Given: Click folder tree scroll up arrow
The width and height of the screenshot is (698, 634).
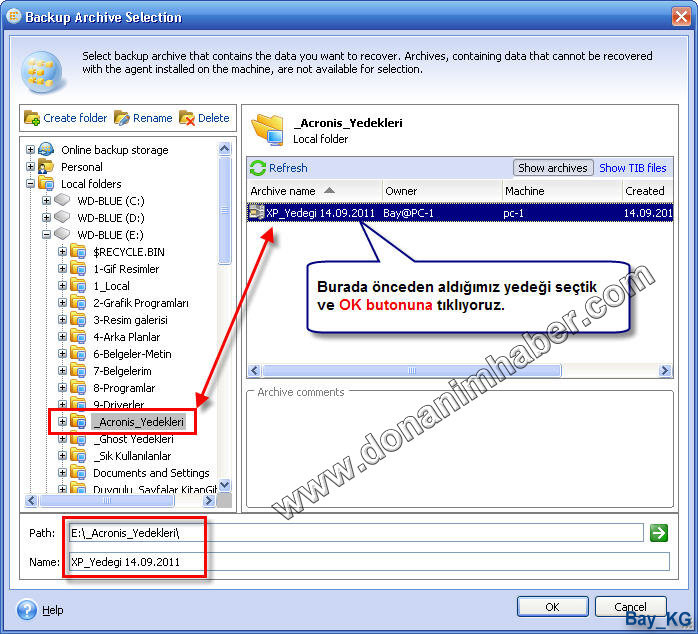Looking at the screenshot, I should pyautogui.click(x=225, y=148).
